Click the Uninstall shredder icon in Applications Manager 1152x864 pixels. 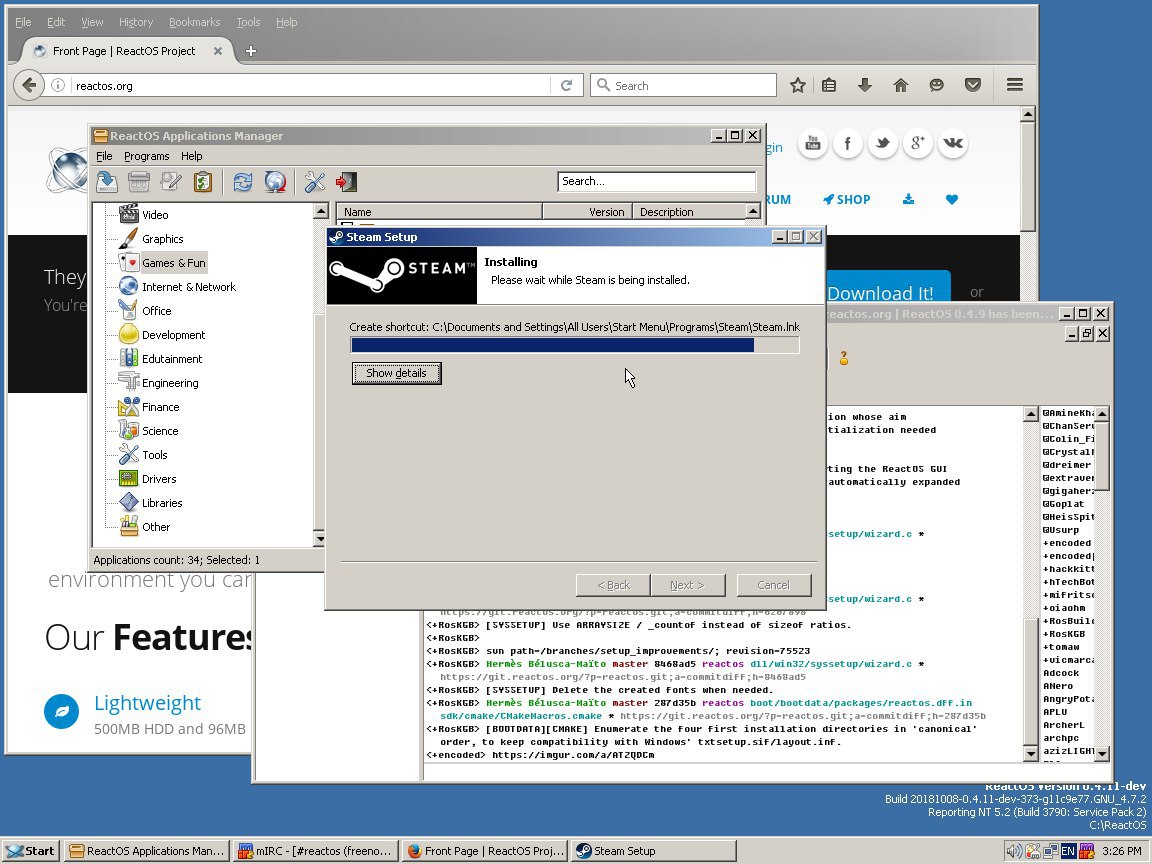click(139, 181)
